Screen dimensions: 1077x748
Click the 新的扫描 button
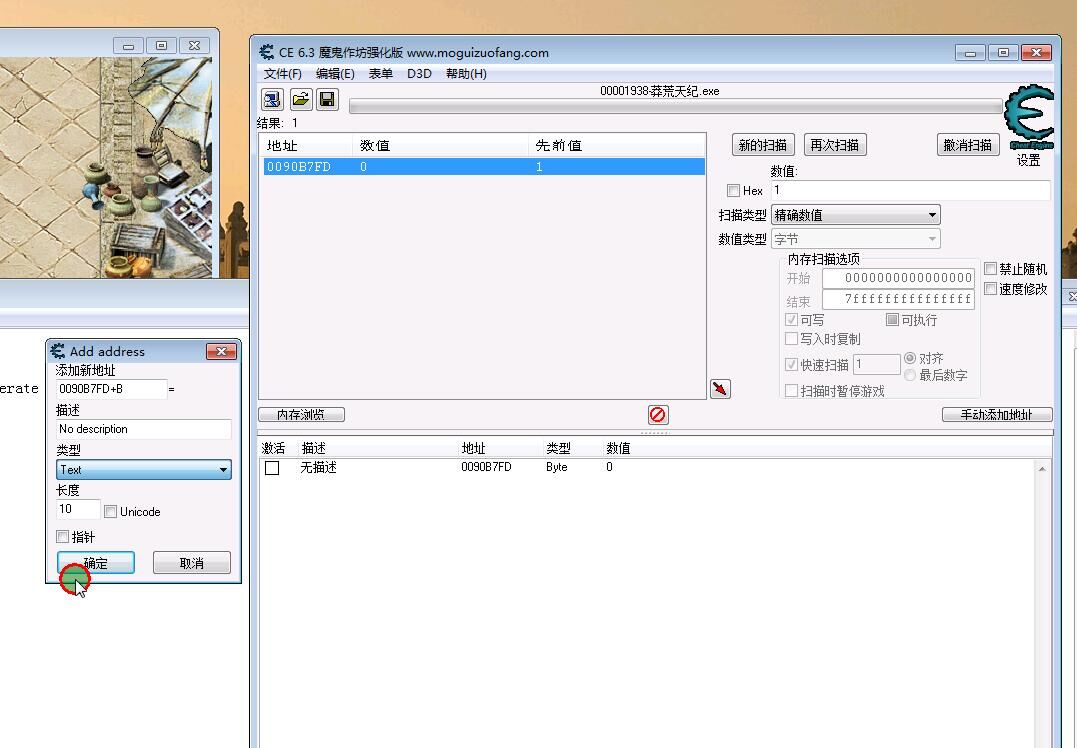[x=763, y=145]
